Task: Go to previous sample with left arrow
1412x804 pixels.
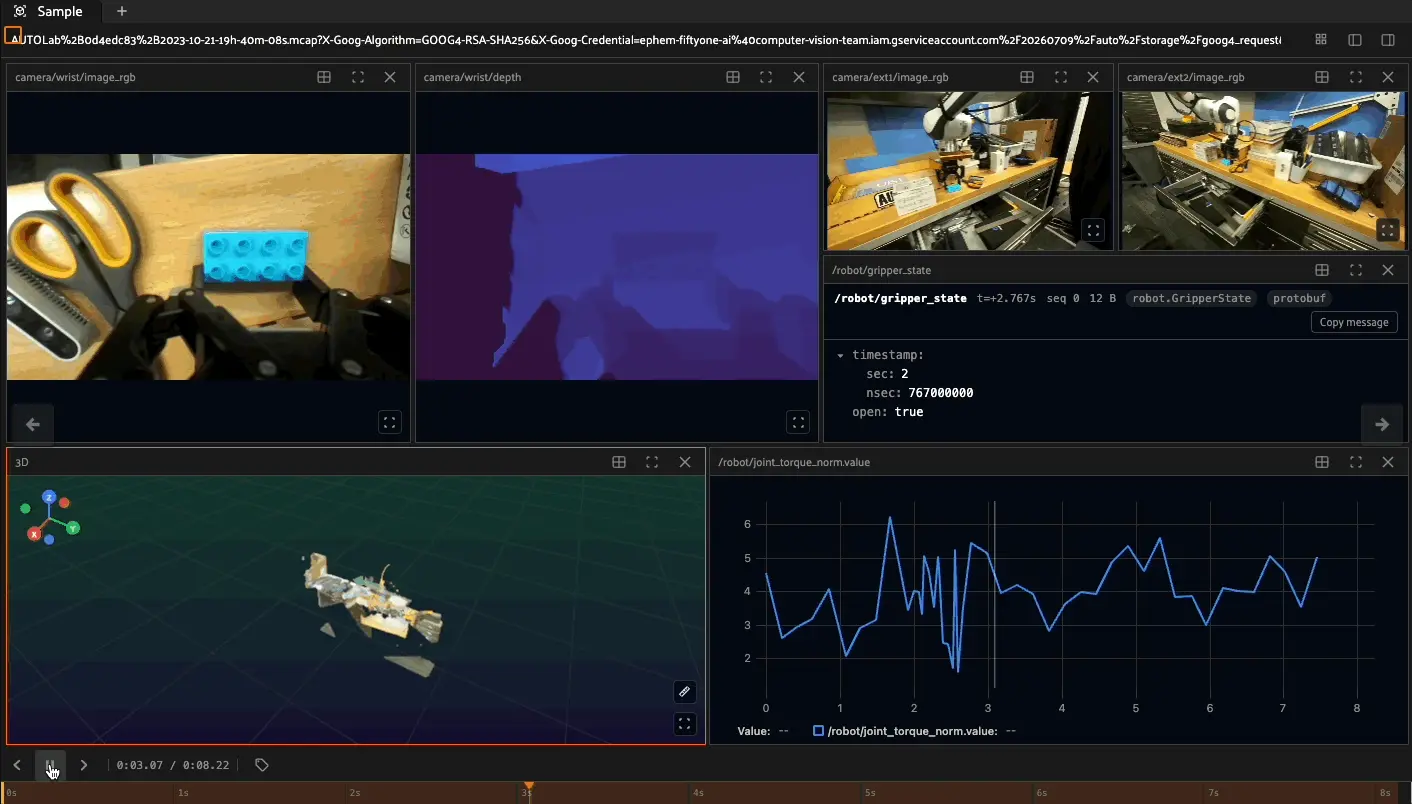Action: pos(32,425)
